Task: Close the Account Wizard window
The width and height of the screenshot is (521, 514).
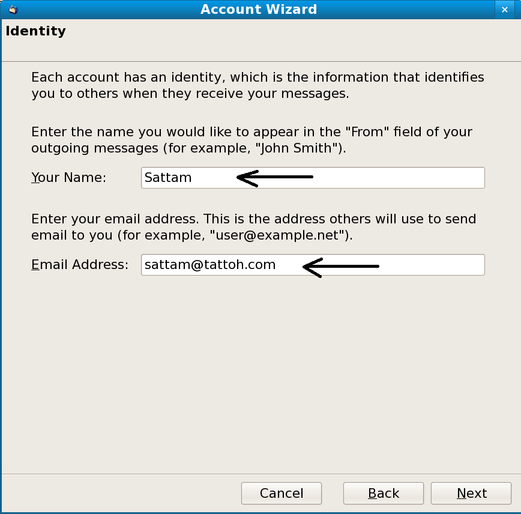Action: [x=505, y=10]
